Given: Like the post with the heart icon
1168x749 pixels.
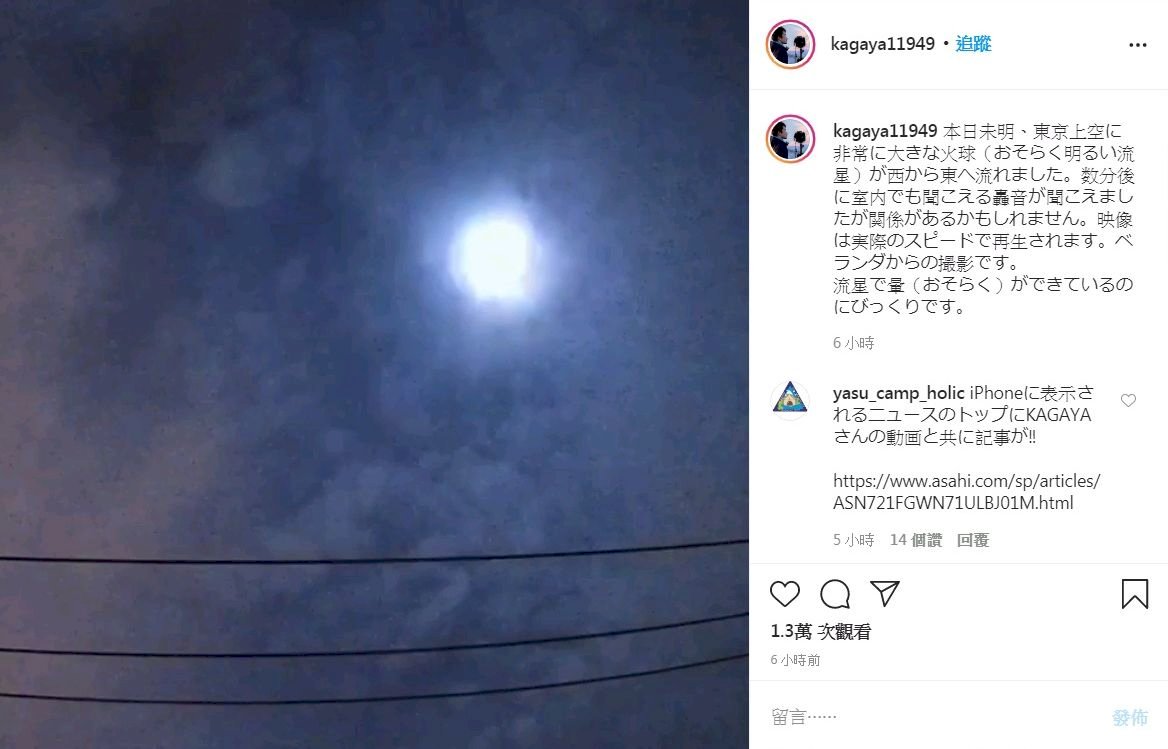Looking at the screenshot, I should [x=784, y=593].
